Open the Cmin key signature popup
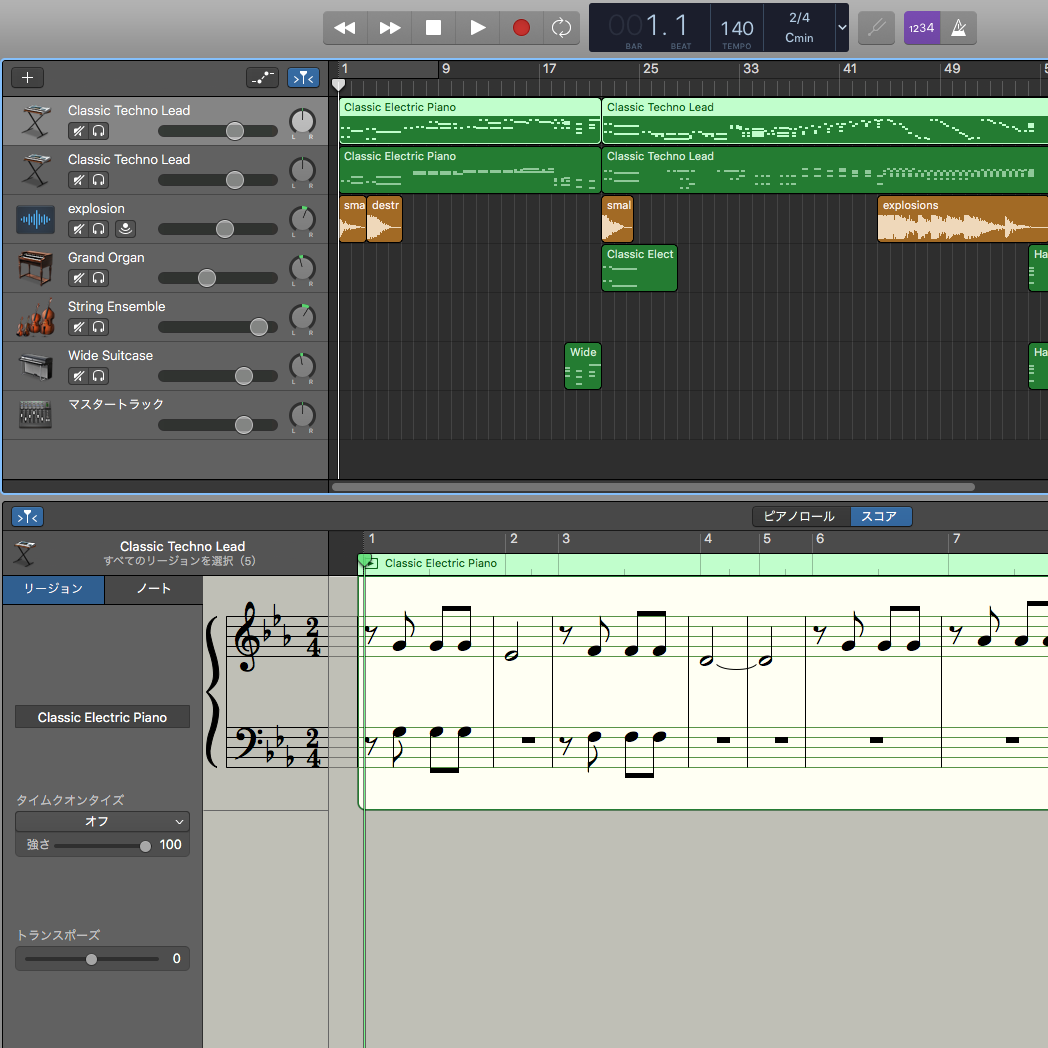The height and width of the screenshot is (1048, 1048). 799,38
